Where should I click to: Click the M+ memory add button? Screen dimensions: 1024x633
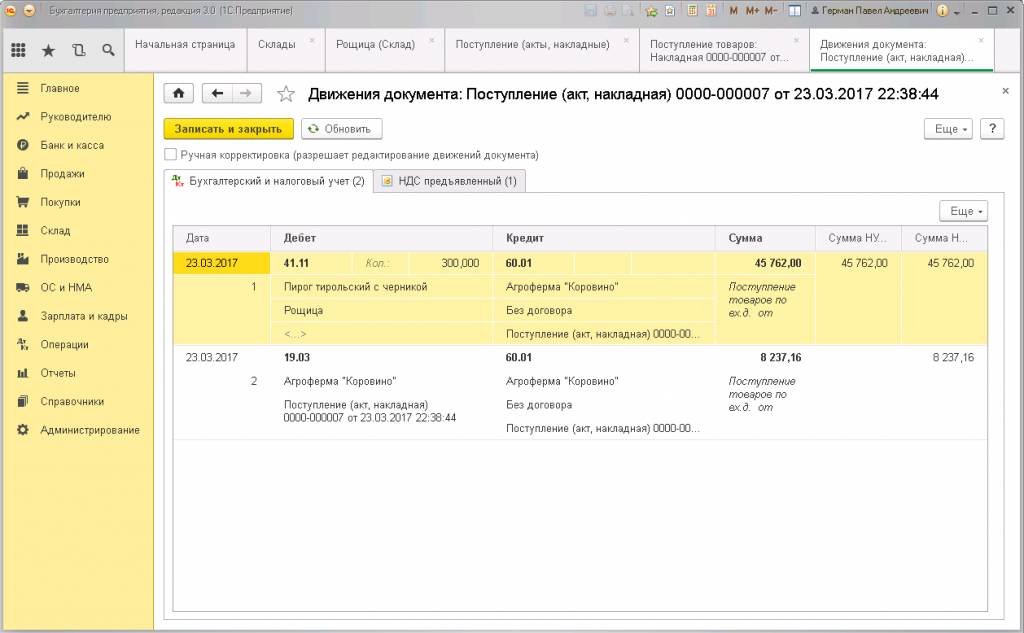pyautogui.click(x=752, y=10)
